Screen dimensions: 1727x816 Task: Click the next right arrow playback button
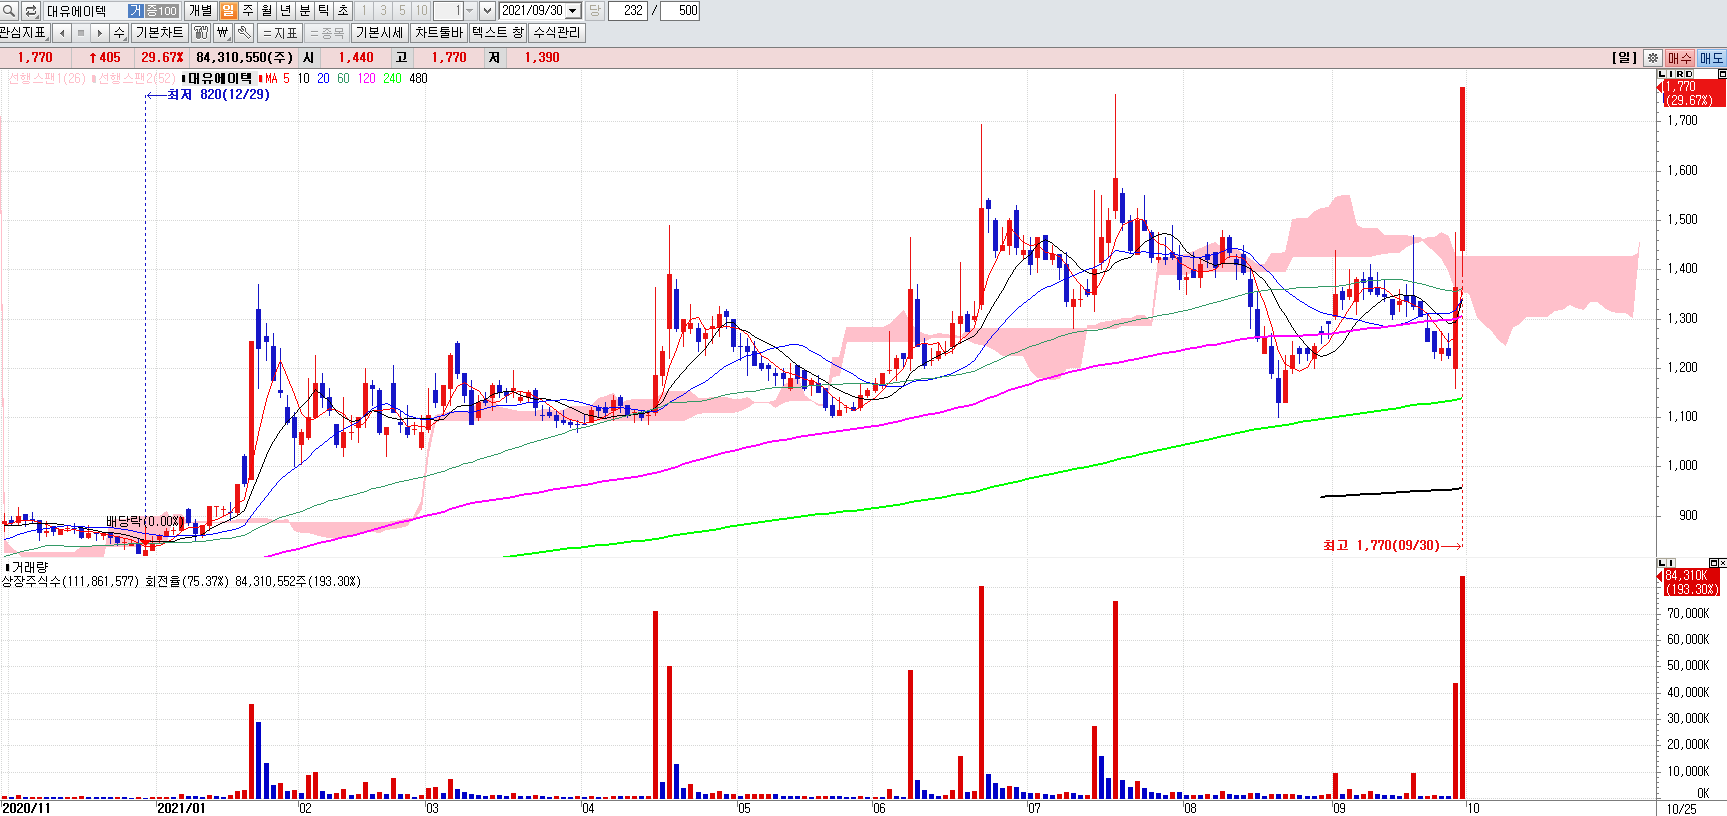[x=100, y=32]
